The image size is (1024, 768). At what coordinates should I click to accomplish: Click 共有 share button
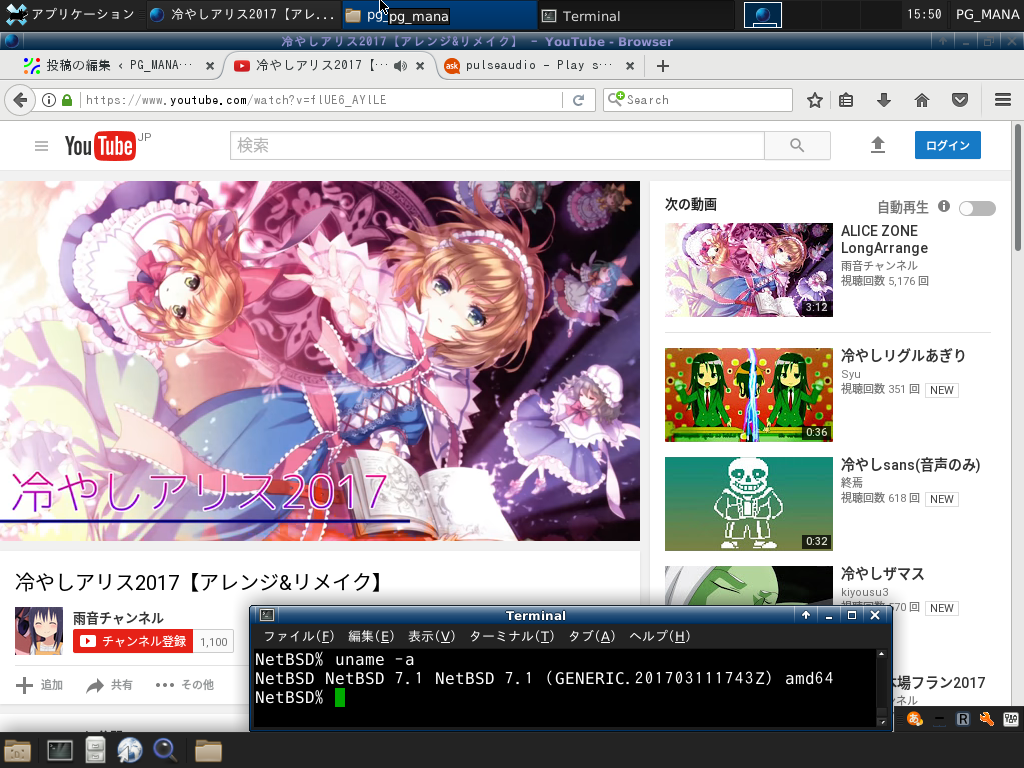pos(110,685)
